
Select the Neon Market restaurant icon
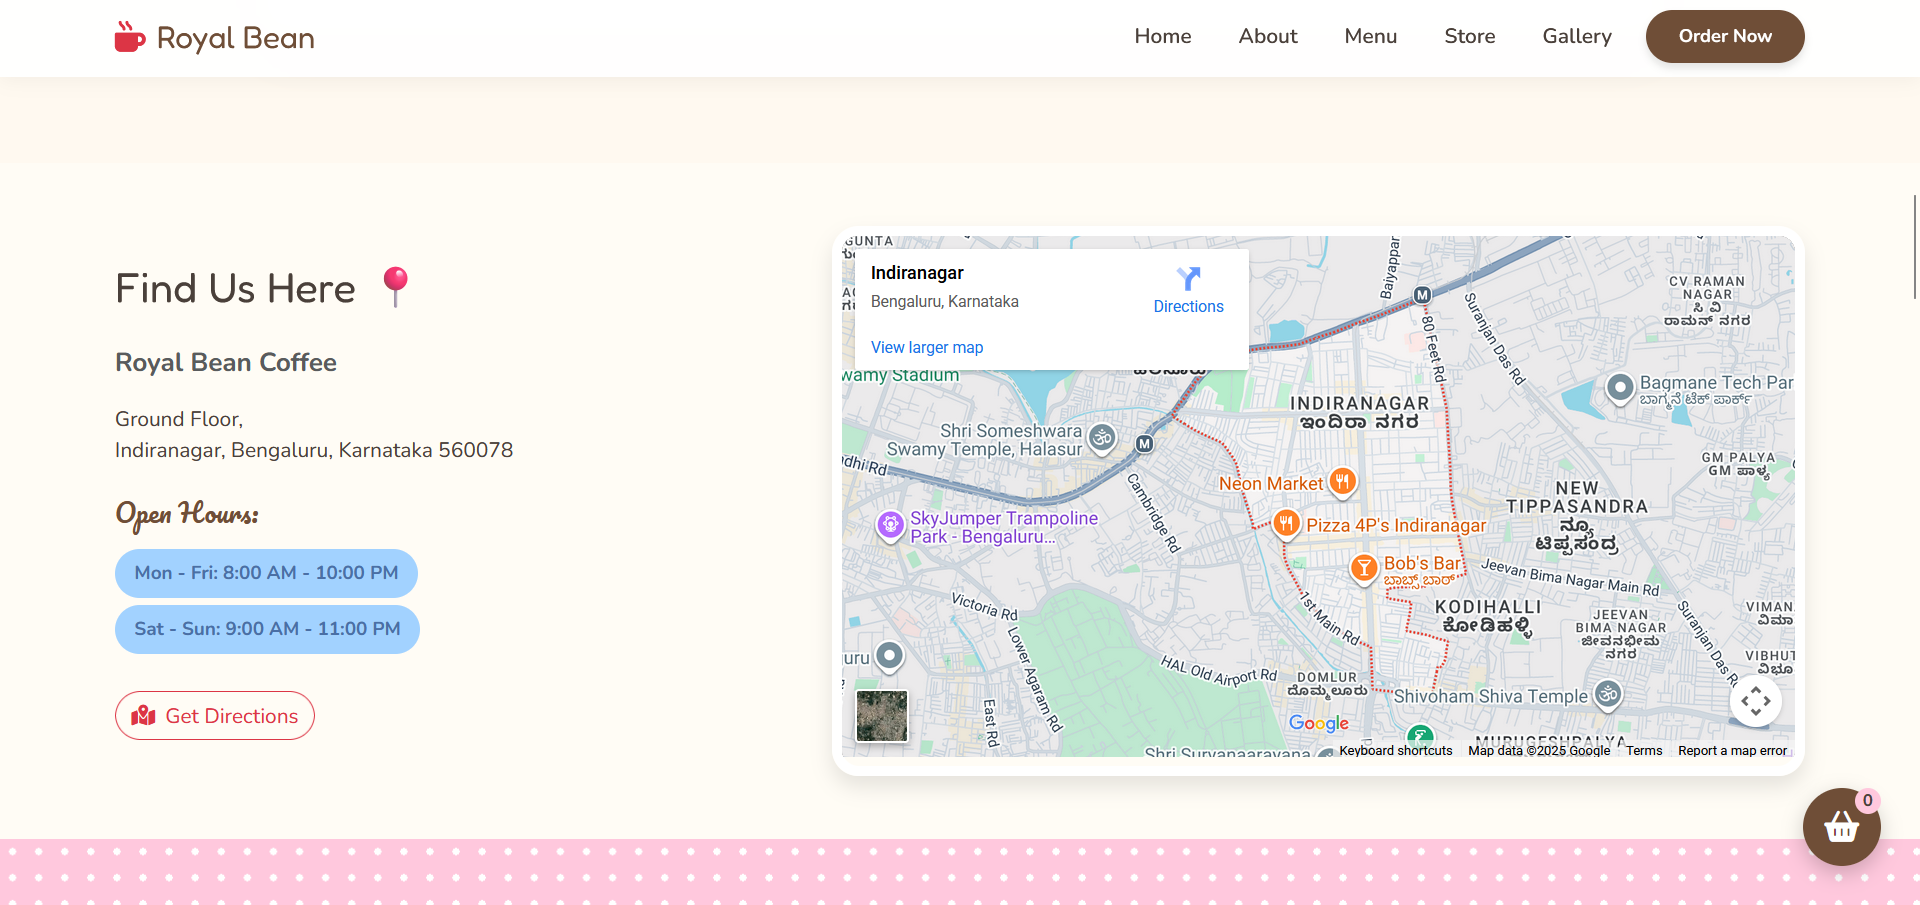(x=1341, y=482)
